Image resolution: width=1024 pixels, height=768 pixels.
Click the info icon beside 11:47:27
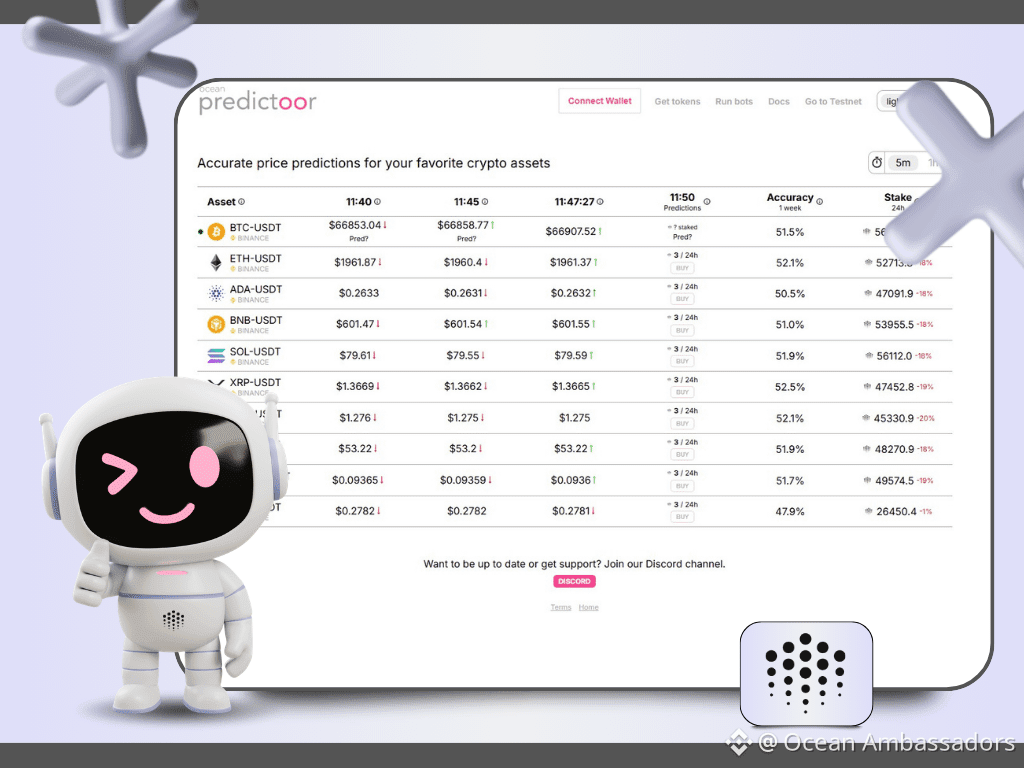[600, 202]
